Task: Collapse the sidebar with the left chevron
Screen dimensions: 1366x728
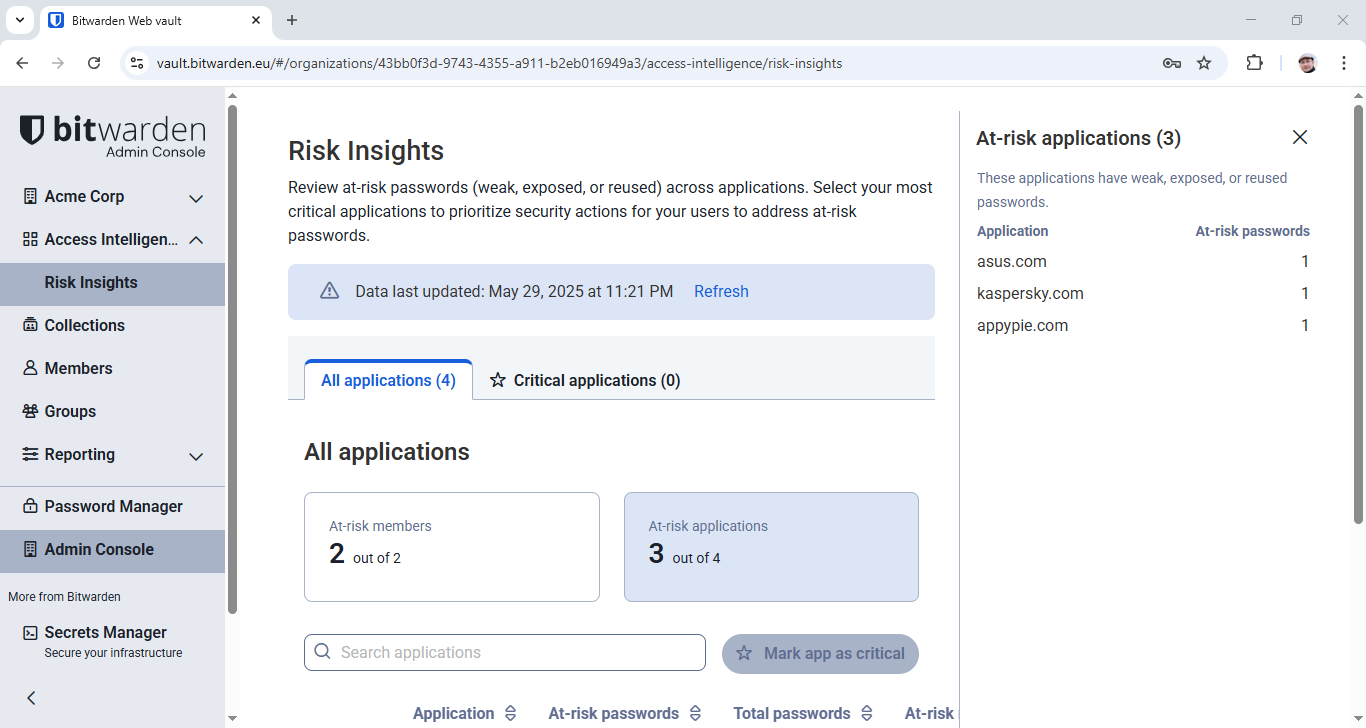Action: [x=31, y=698]
